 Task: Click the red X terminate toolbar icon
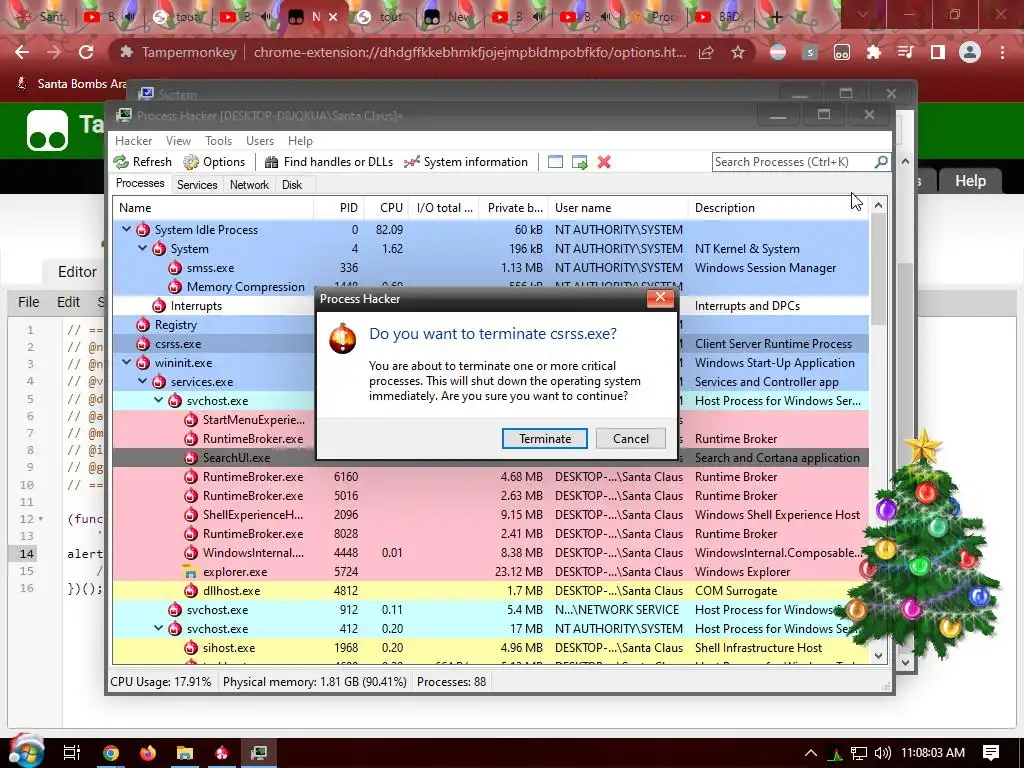click(x=604, y=162)
